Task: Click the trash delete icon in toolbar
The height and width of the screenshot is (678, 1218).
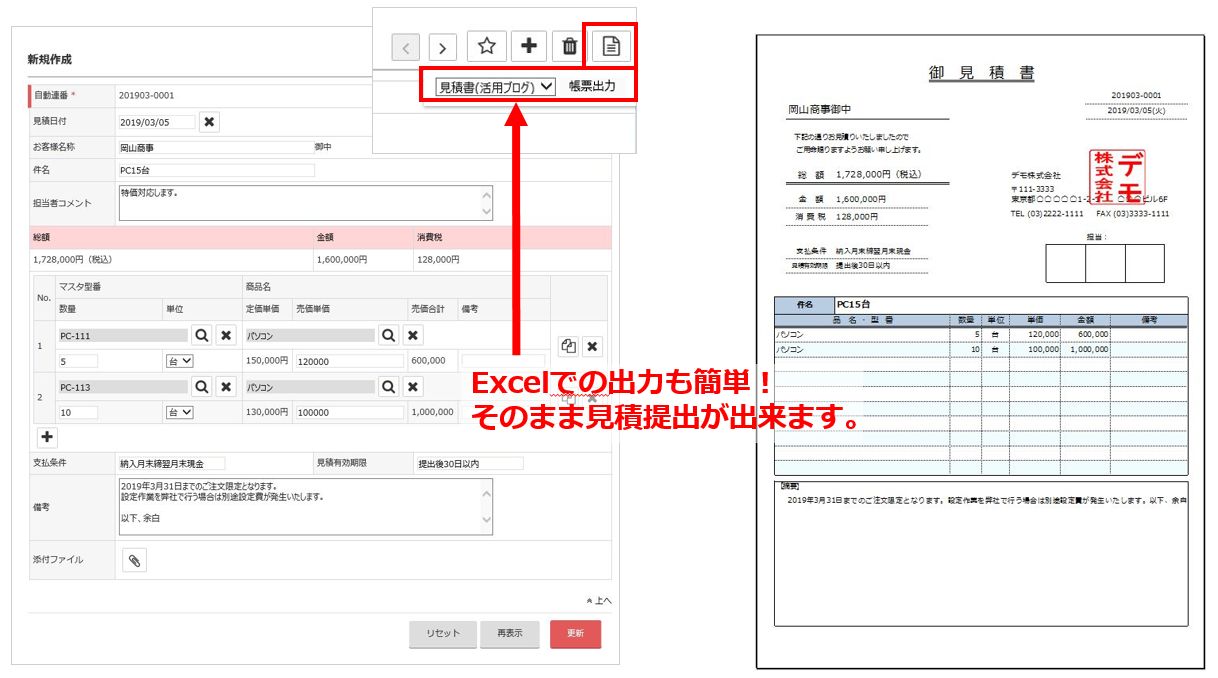Action: click(569, 46)
